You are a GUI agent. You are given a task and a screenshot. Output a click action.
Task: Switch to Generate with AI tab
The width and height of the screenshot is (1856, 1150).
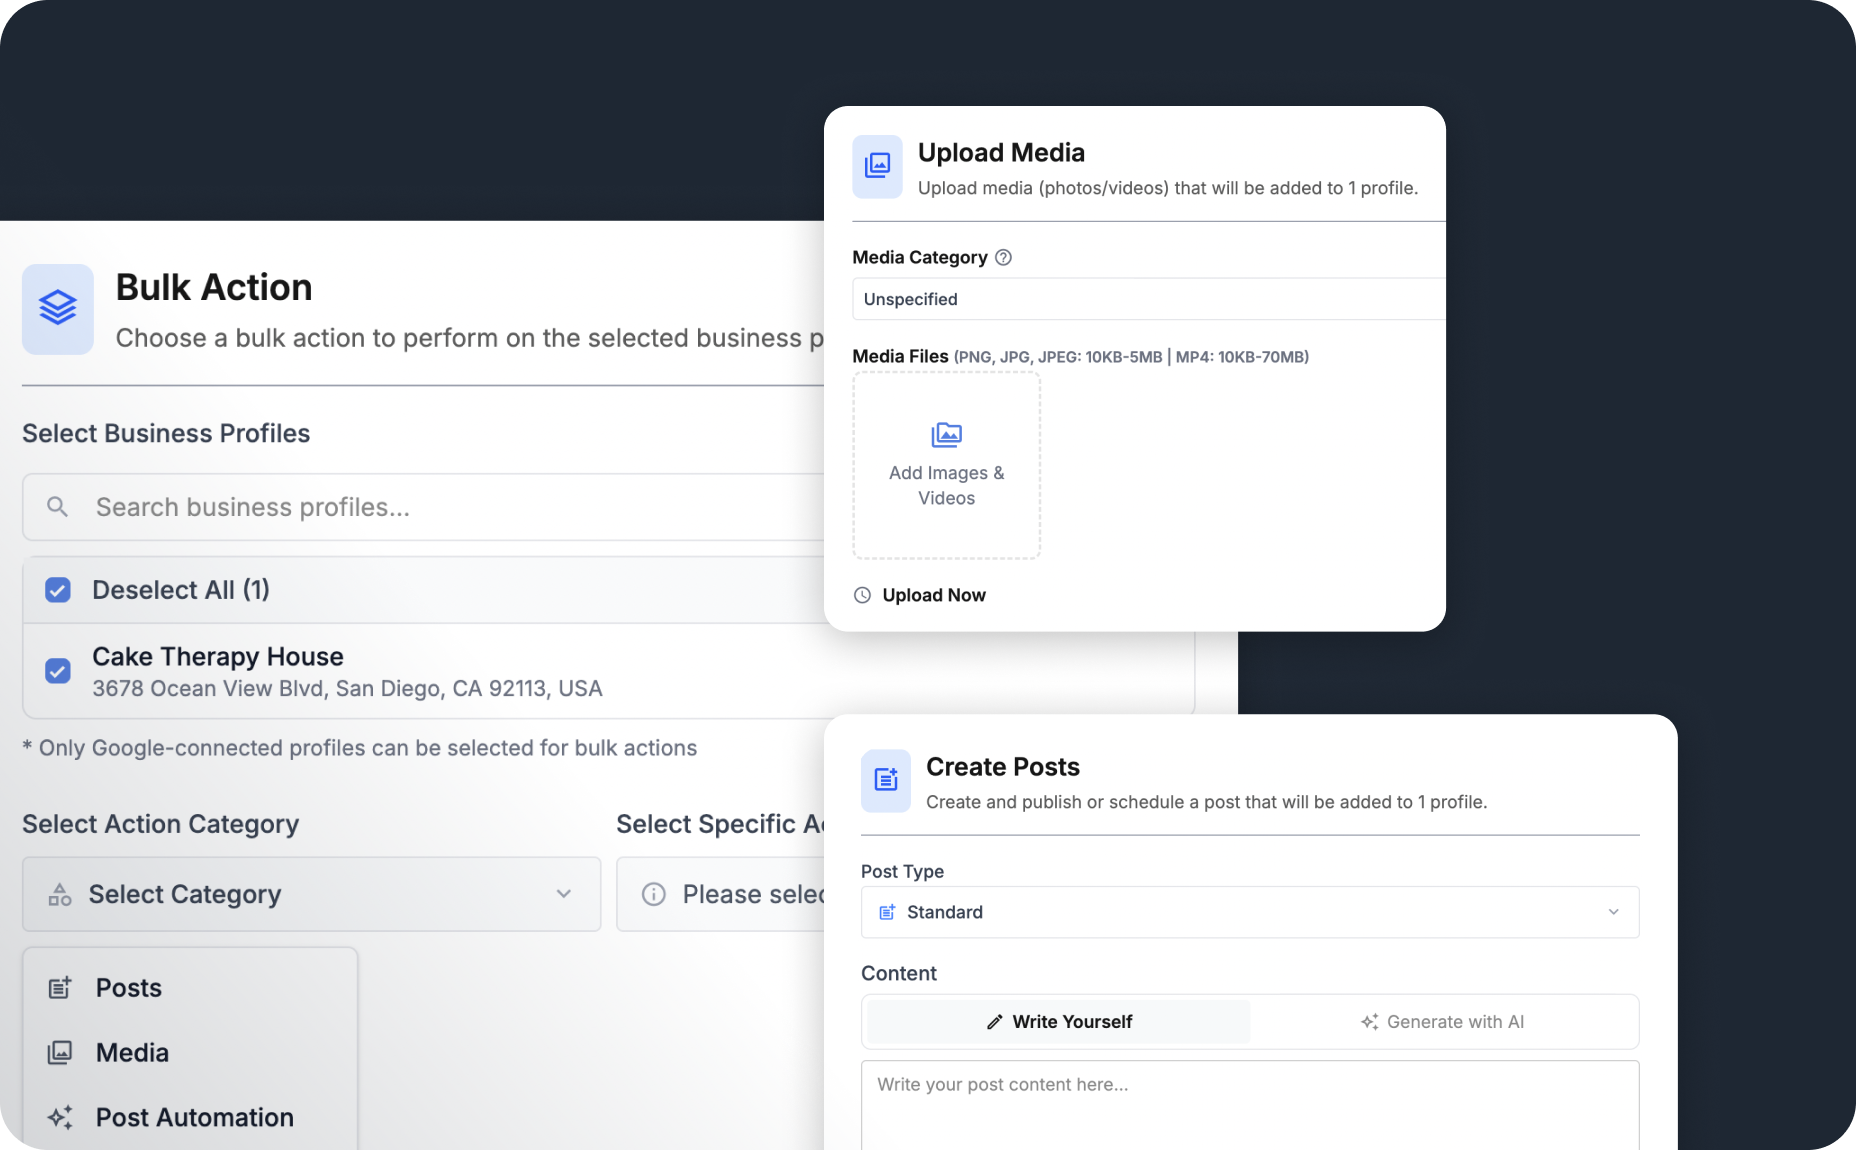1442,1022
